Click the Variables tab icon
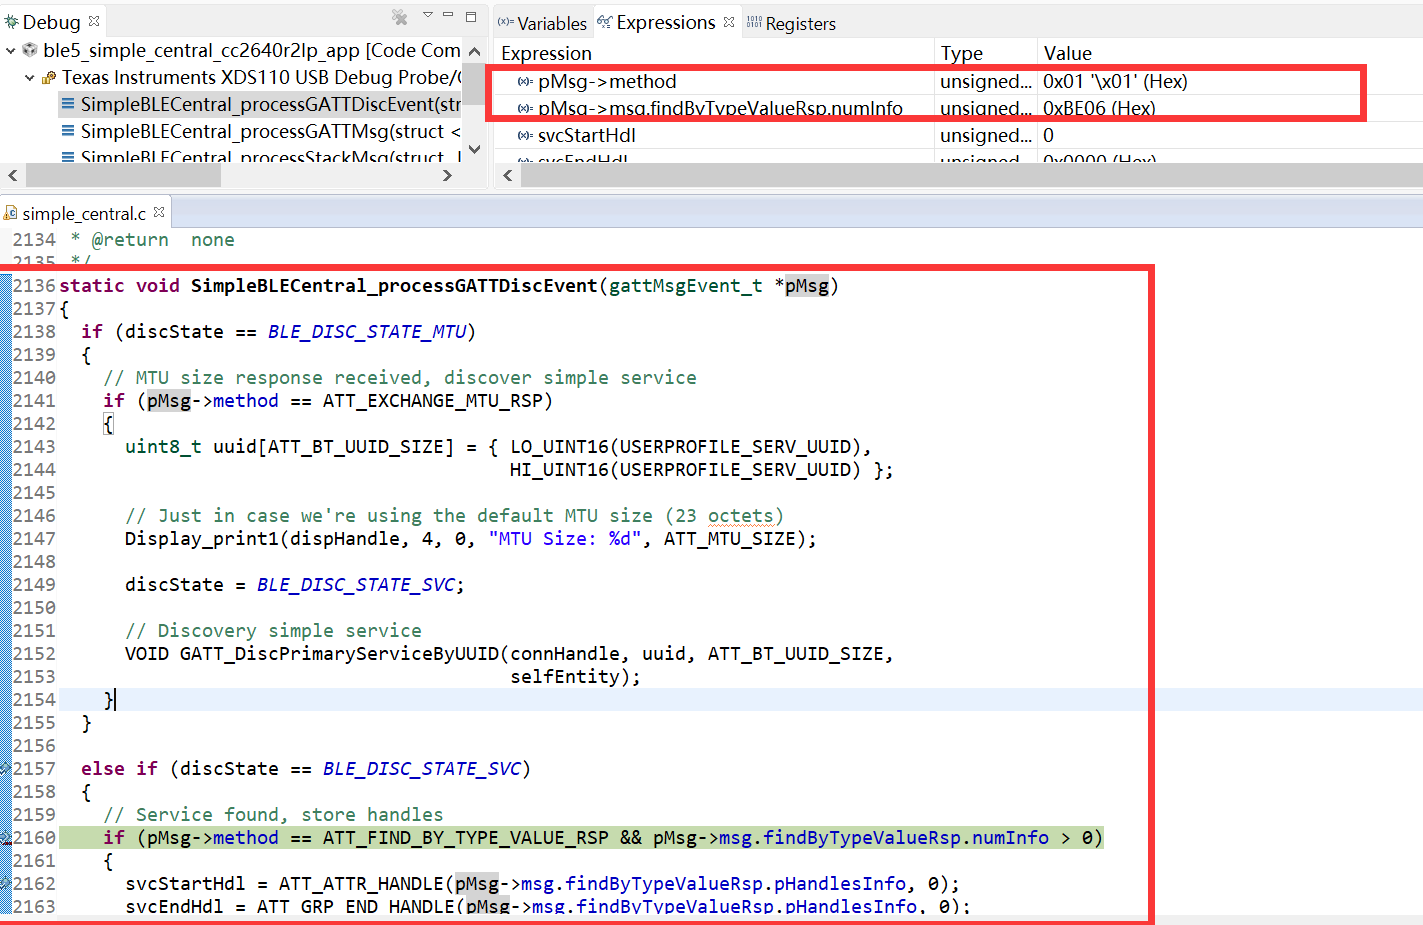1423x925 pixels. pyautogui.click(x=506, y=22)
